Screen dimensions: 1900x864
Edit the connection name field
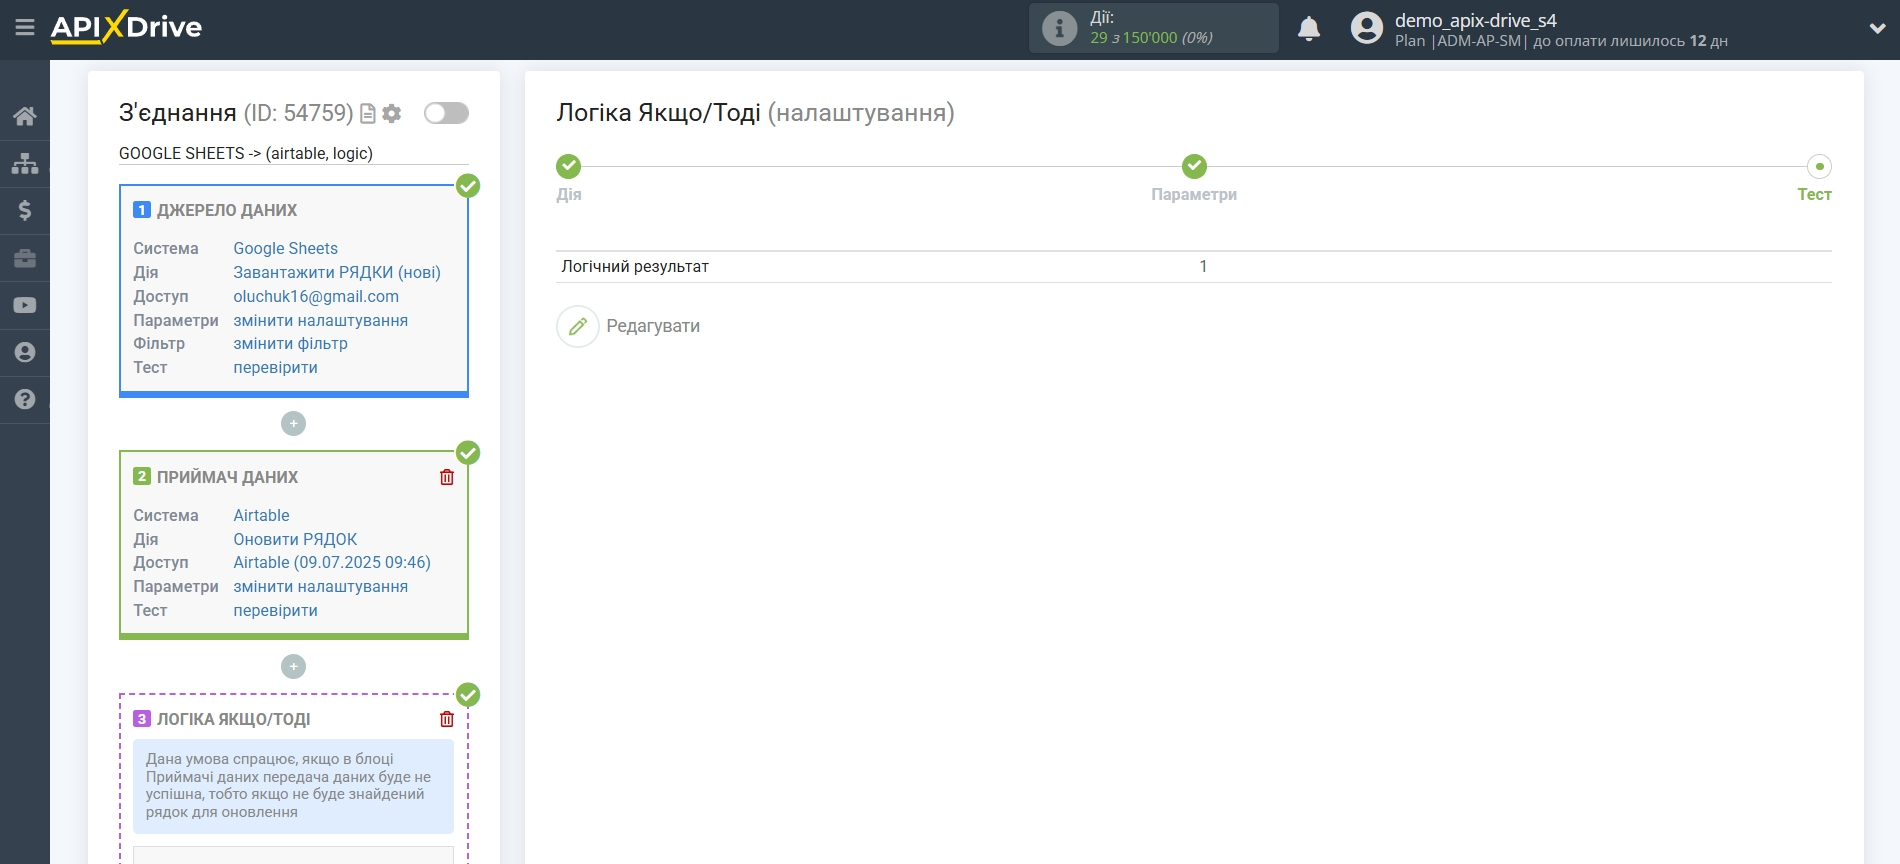[x=293, y=153]
